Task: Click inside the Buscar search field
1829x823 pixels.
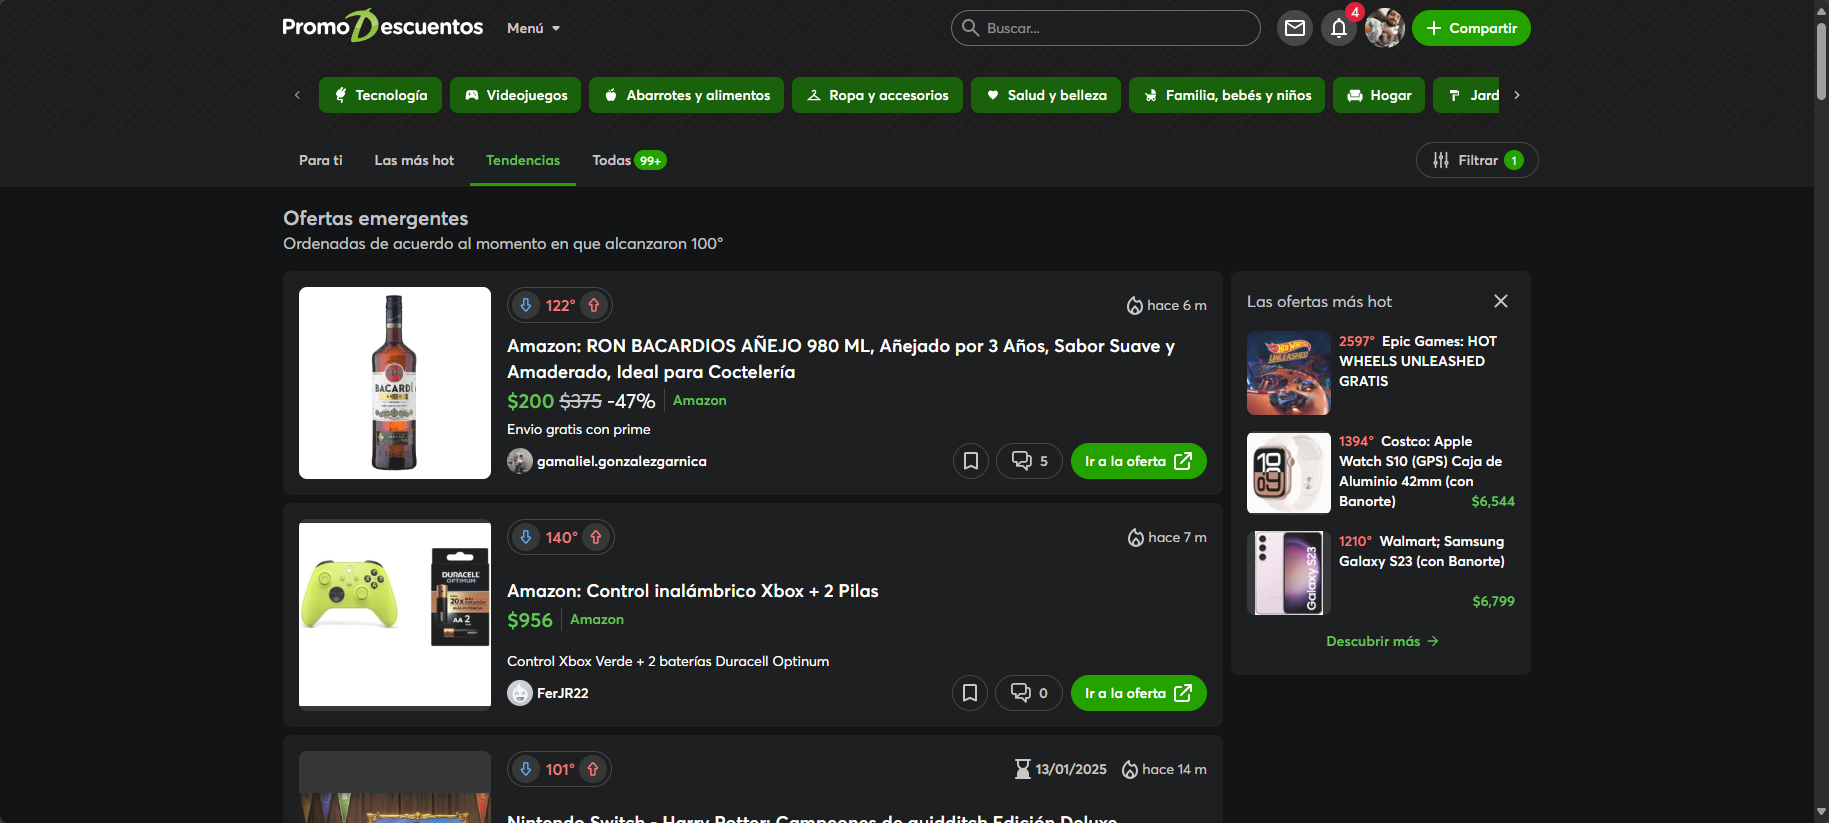Action: [1106, 28]
